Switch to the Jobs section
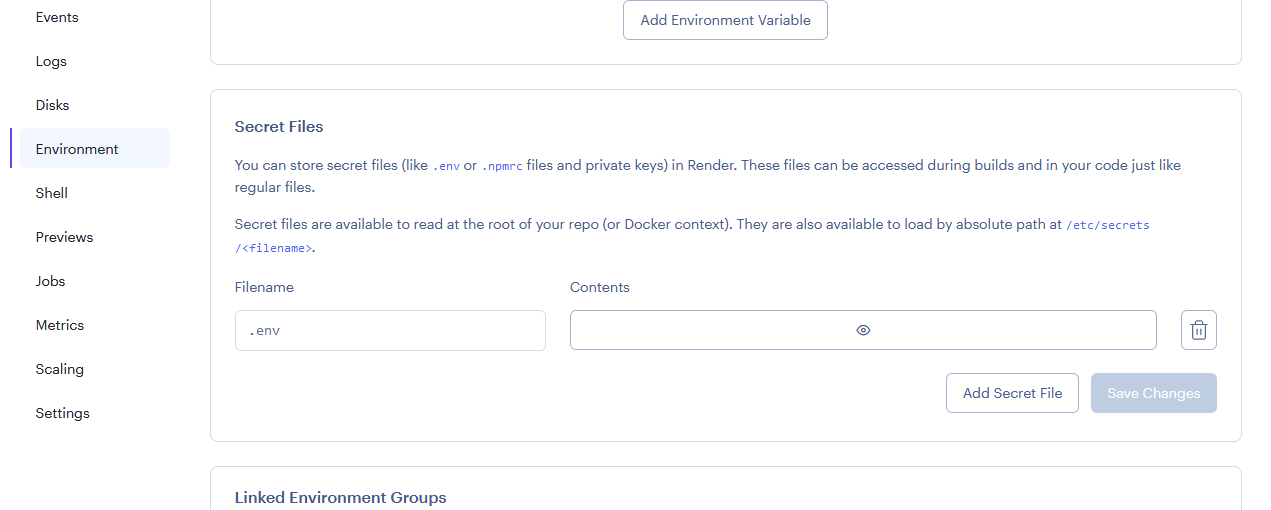1271x510 pixels. point(50,281)
